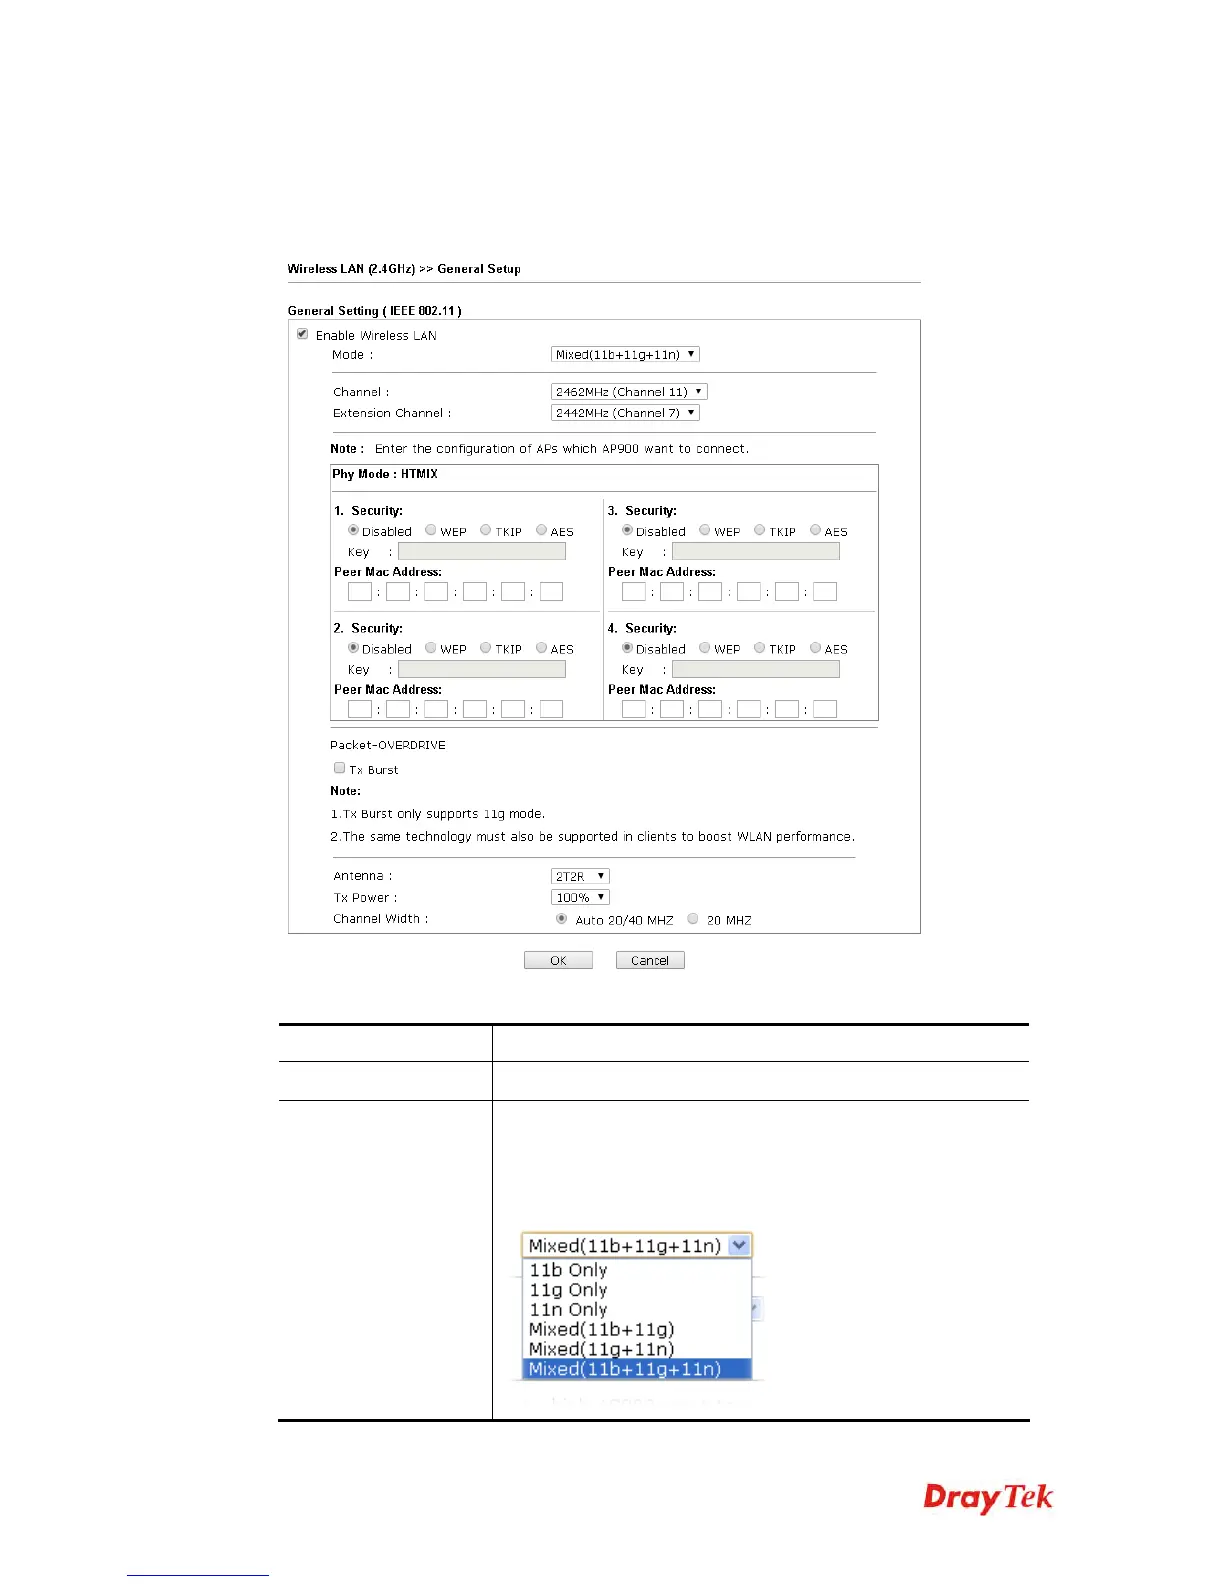Select AES for Security 3

pyautogui.click(x=815, y=530)
